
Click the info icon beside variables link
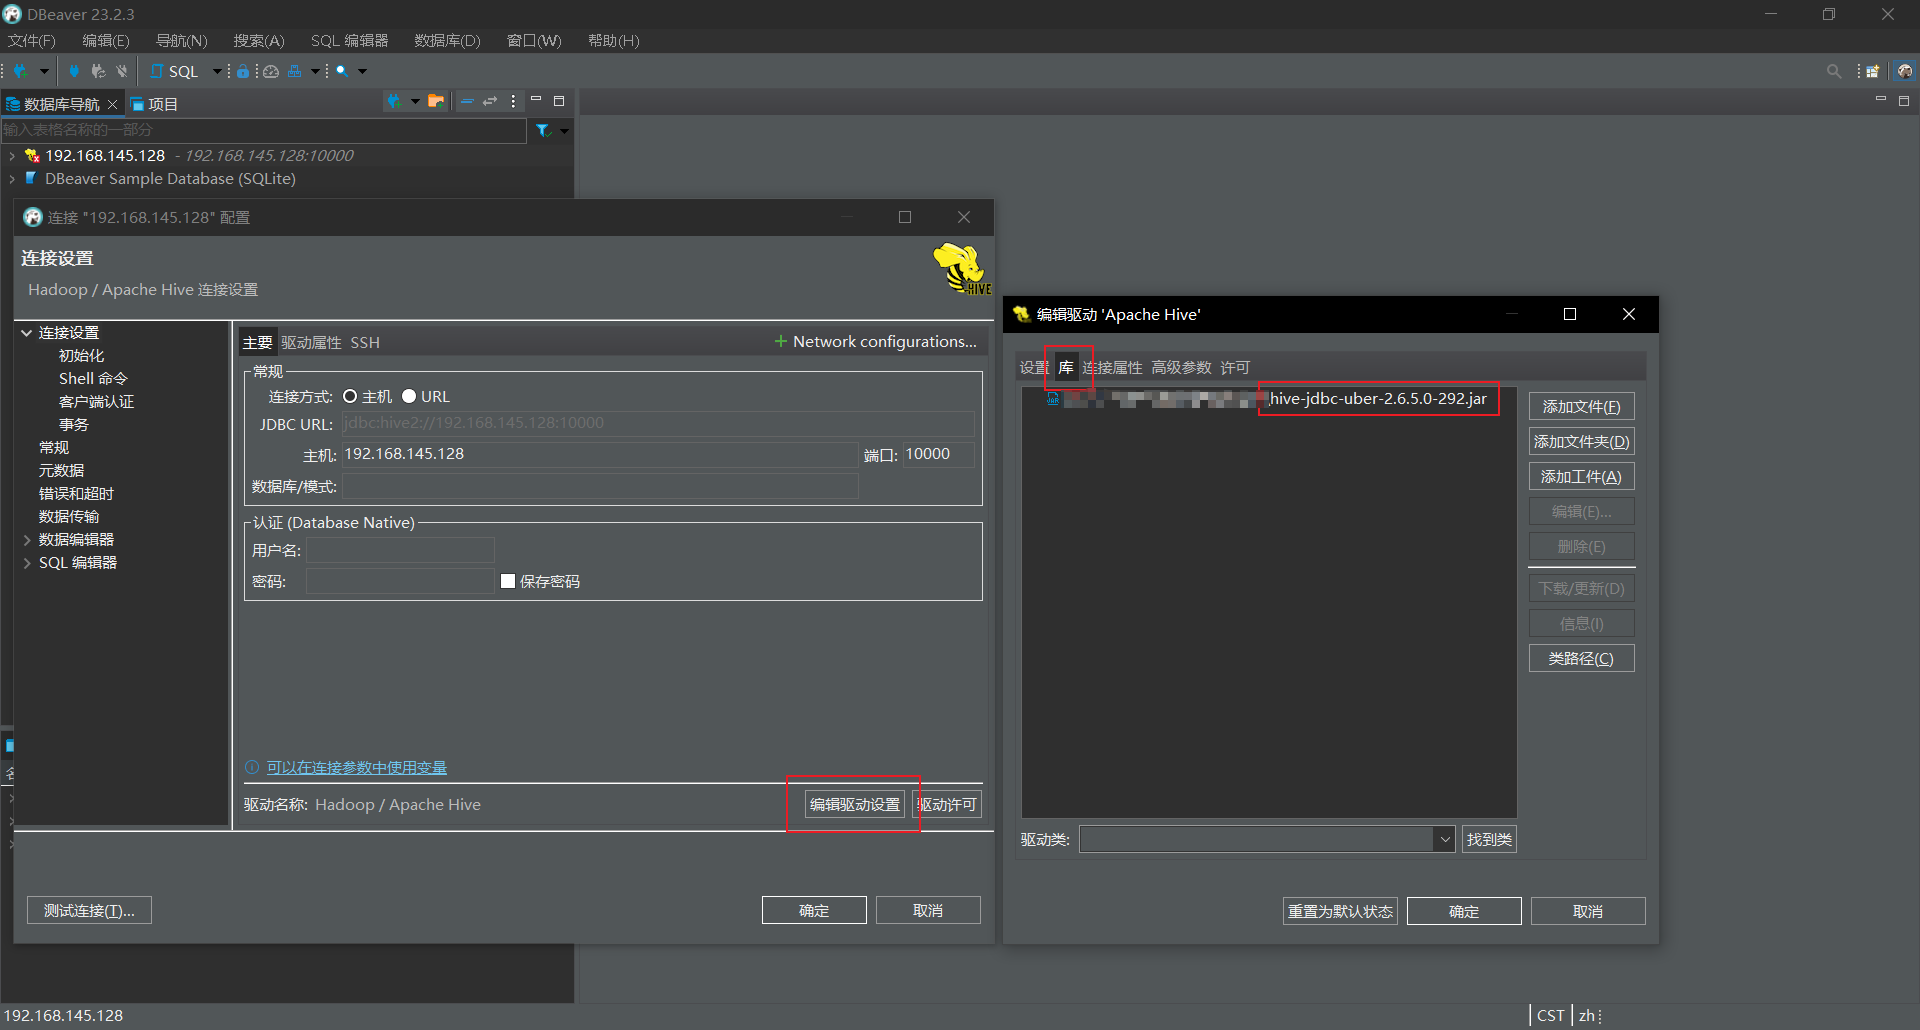coord(252,767)
